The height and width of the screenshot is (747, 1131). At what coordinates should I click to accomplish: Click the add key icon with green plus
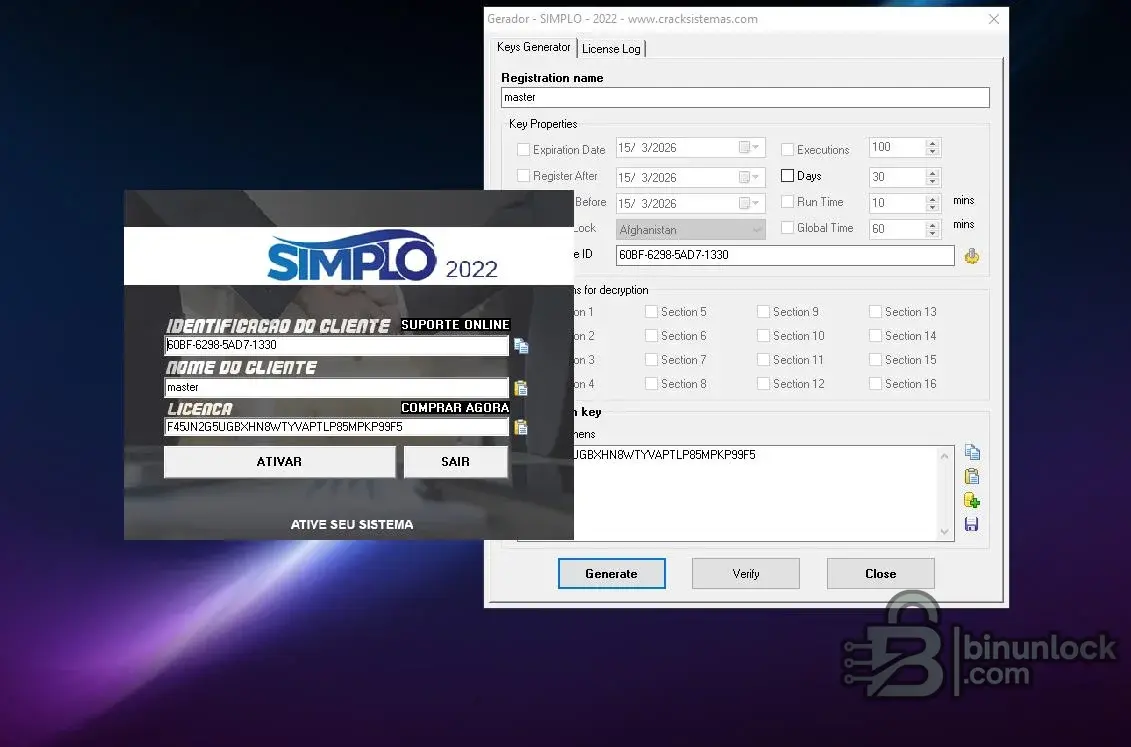click(x=971, y=500)
